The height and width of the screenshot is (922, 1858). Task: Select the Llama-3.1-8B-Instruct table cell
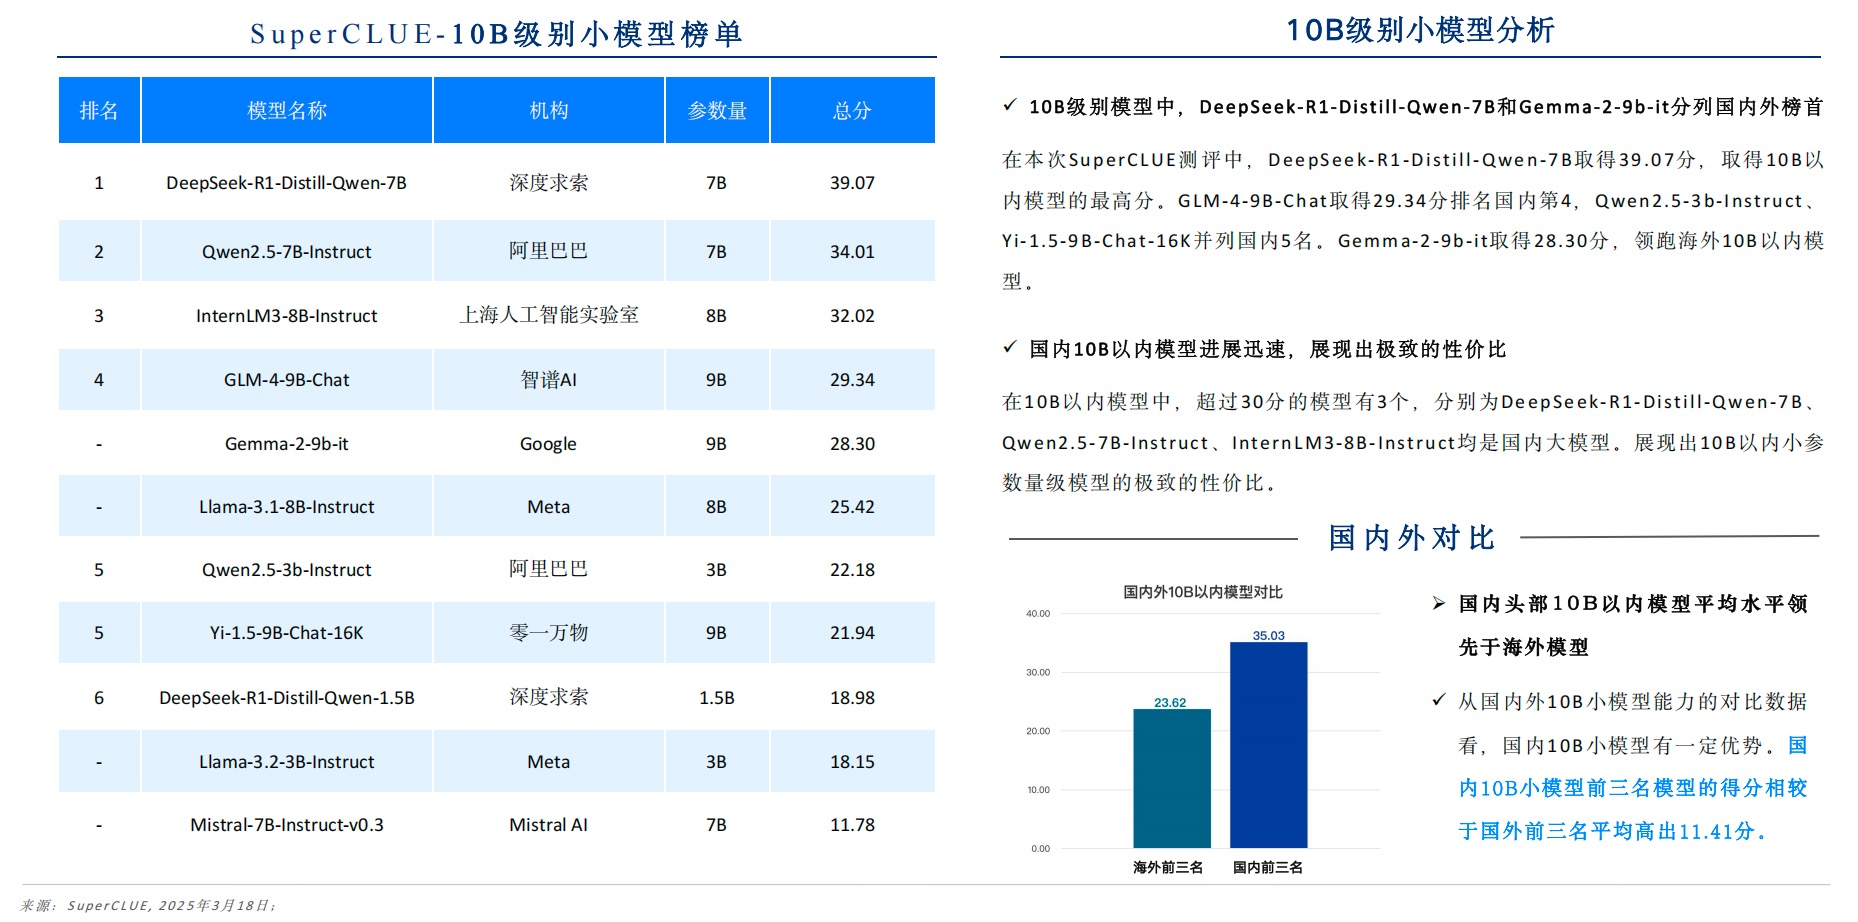(287, 507)
